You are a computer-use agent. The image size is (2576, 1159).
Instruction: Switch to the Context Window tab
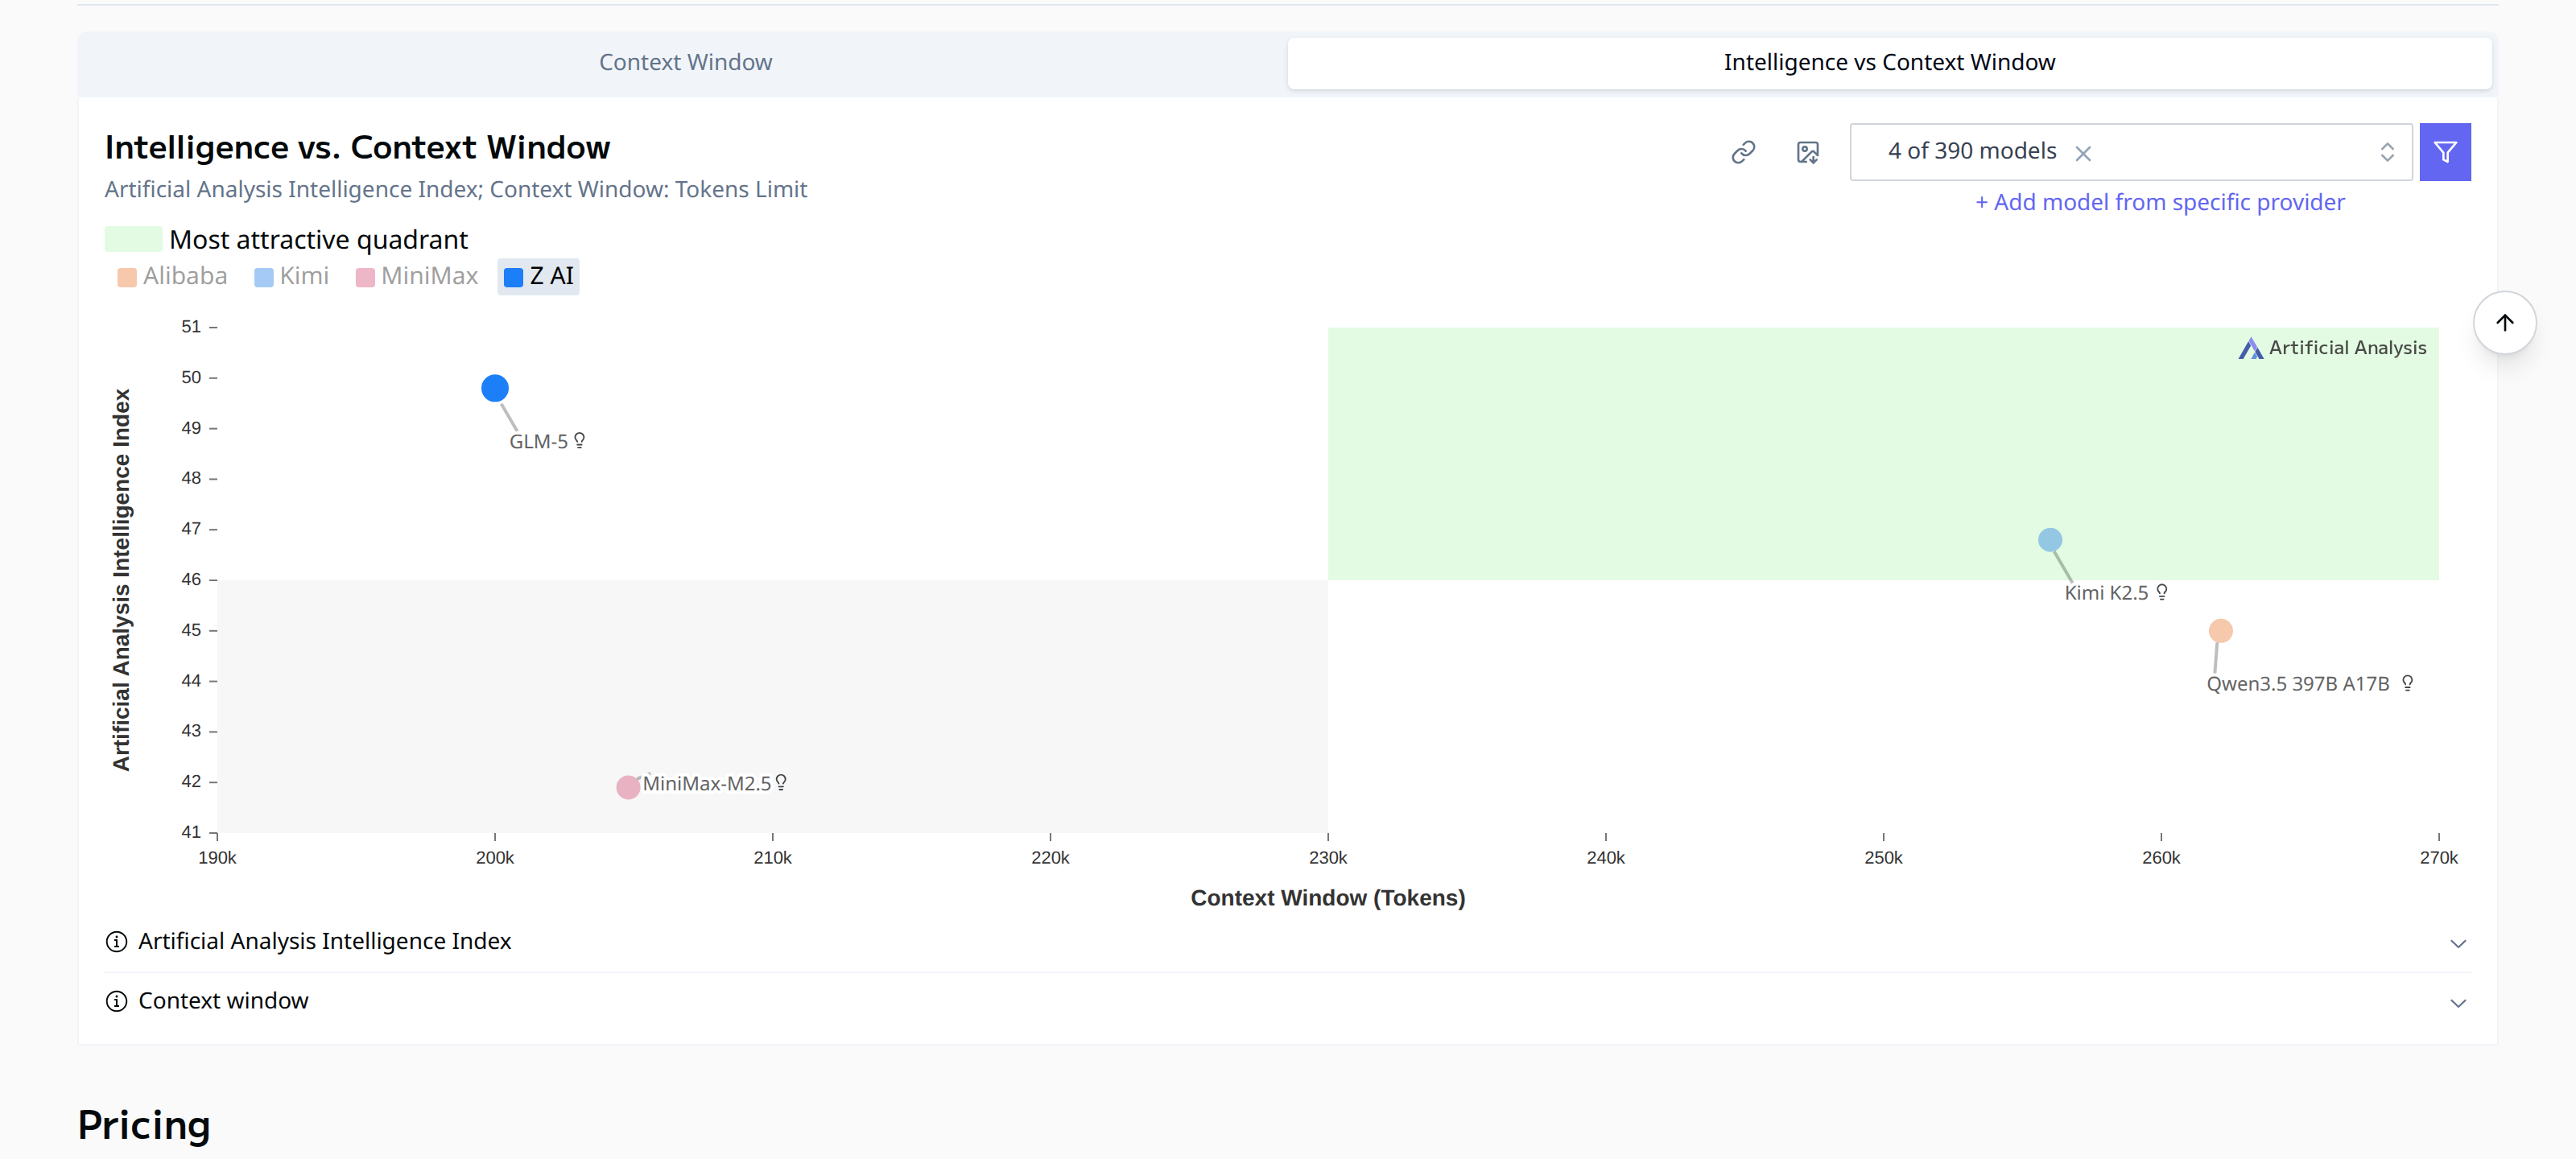[x=685, y=62]
